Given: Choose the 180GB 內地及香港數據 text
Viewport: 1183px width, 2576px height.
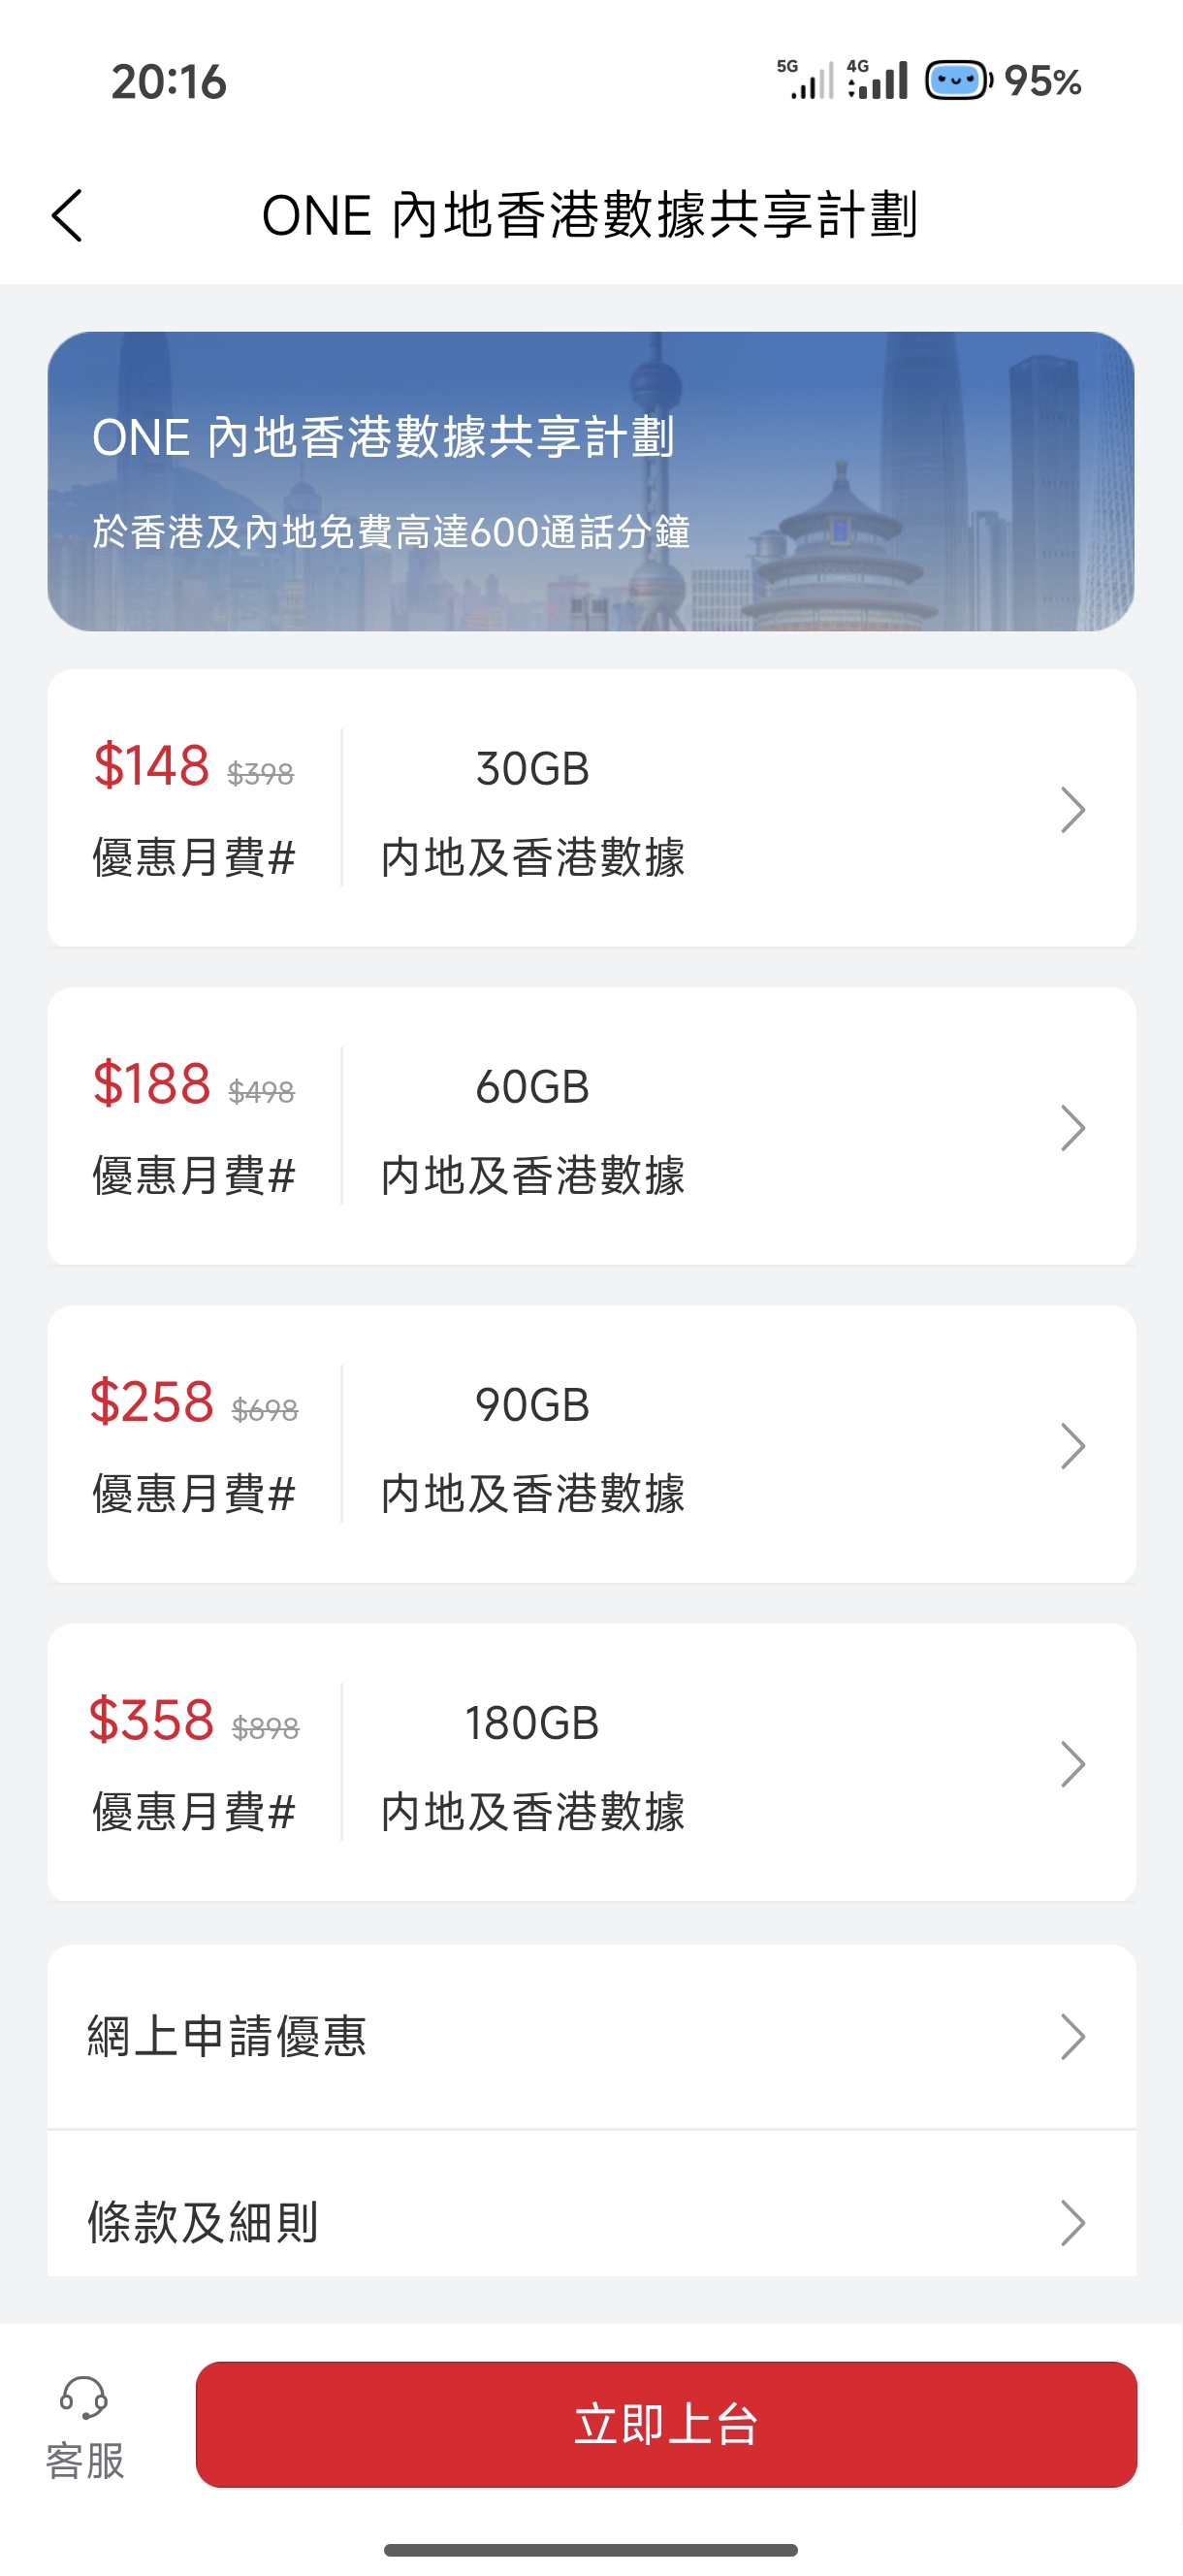Looking at the screenshot, I should pyautogui.click(x=532, y=1766).
